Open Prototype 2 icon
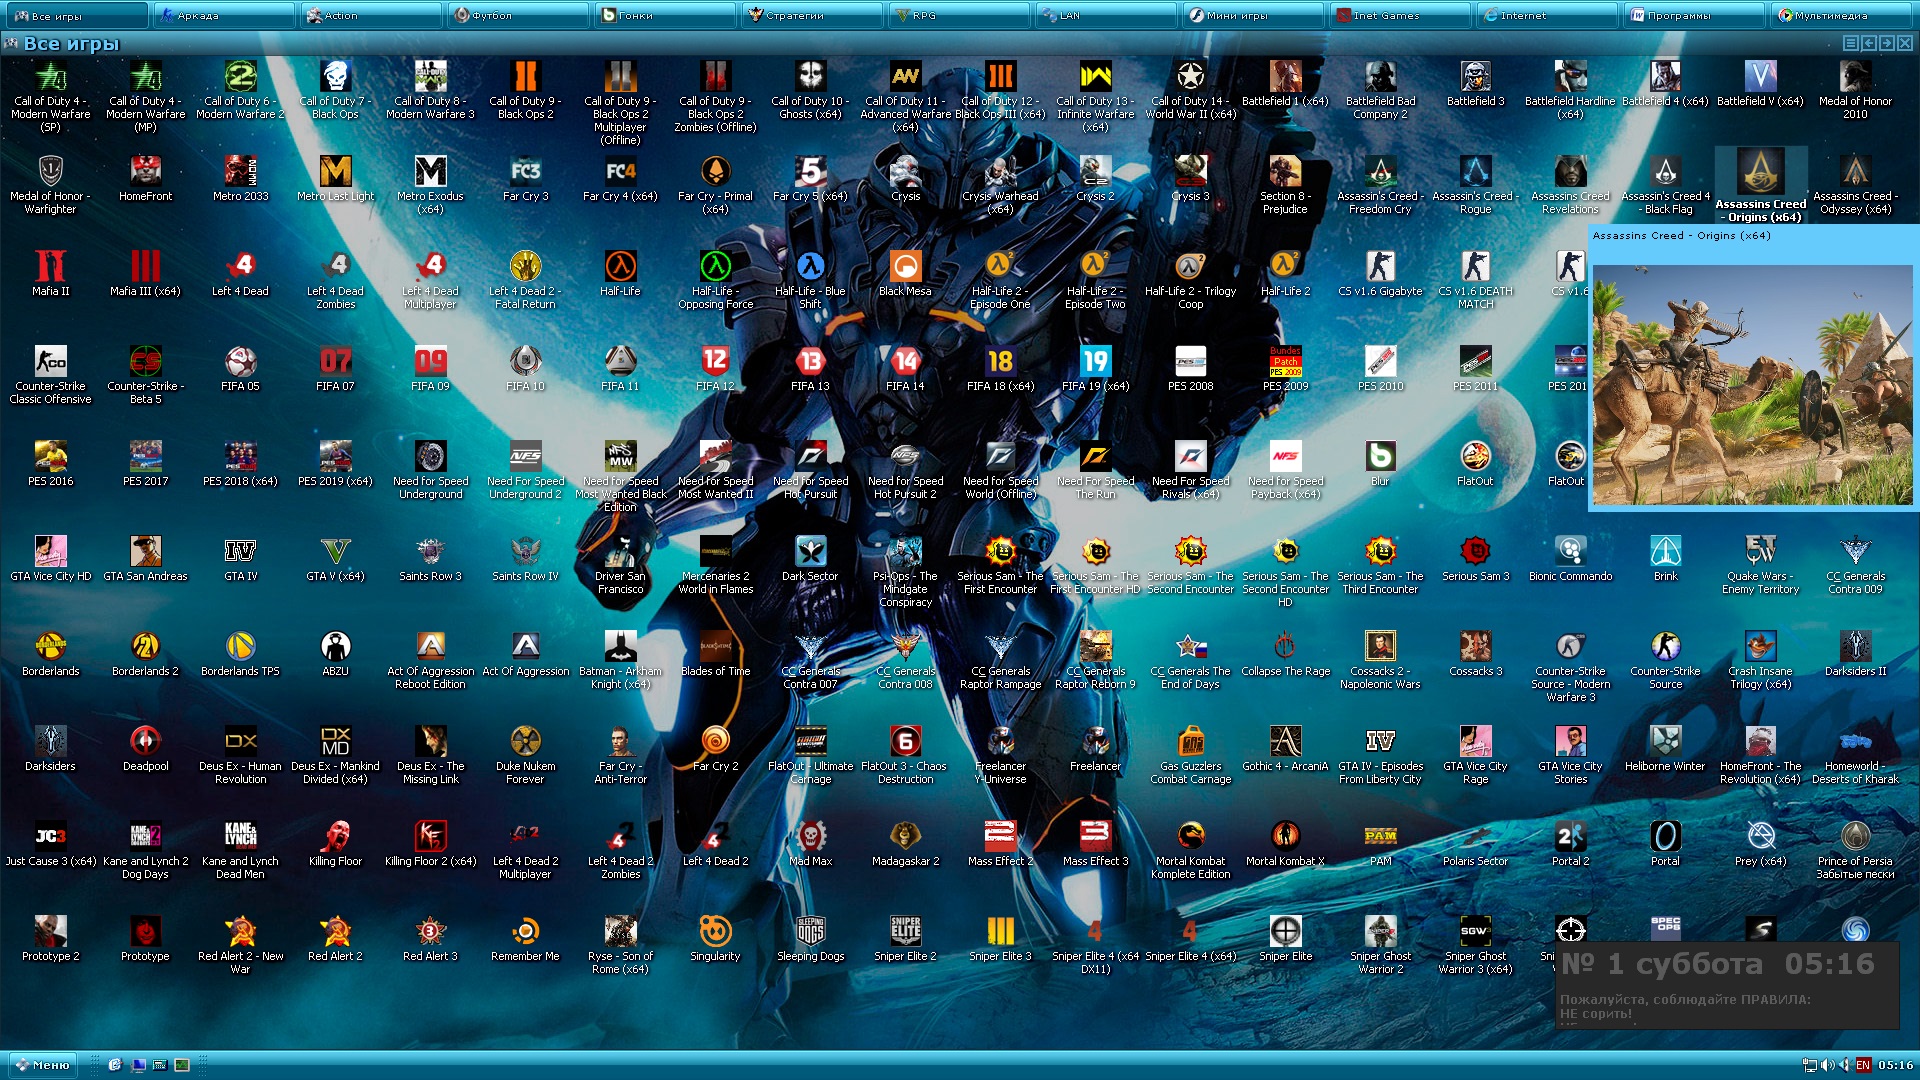The image size is (1920, 1080). [50, 939]
